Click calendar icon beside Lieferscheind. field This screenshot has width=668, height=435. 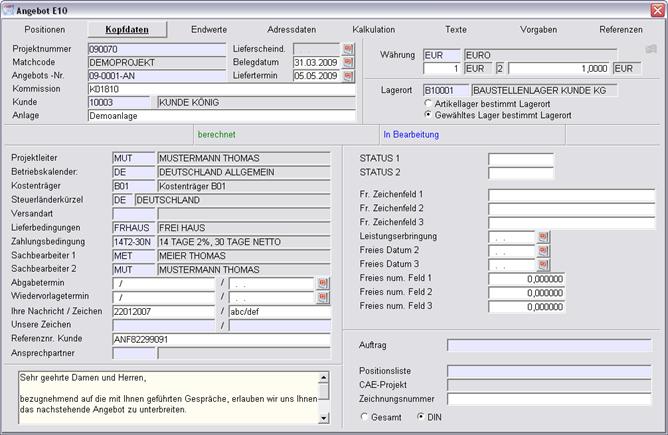[x=349, y=48]
